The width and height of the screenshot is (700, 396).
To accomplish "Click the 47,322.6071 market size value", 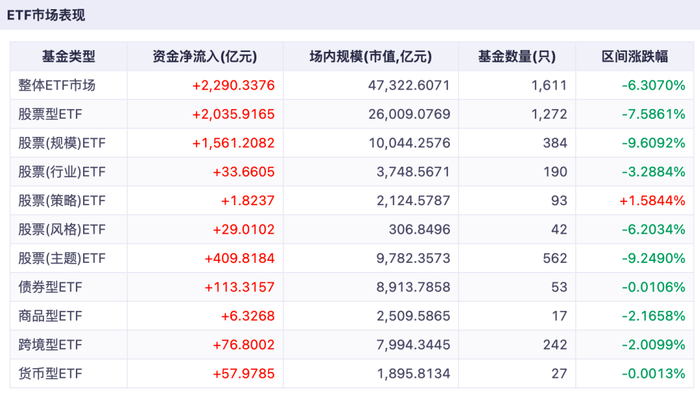I will tap(409, 85).
